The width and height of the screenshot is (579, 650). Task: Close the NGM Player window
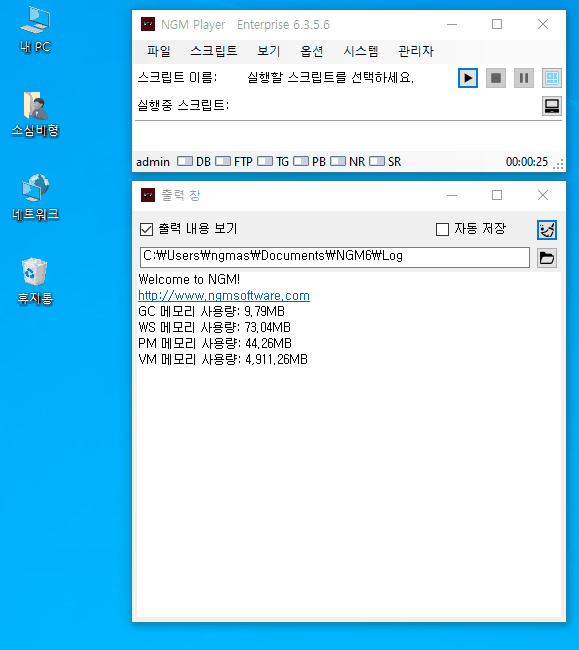(543, 24)
